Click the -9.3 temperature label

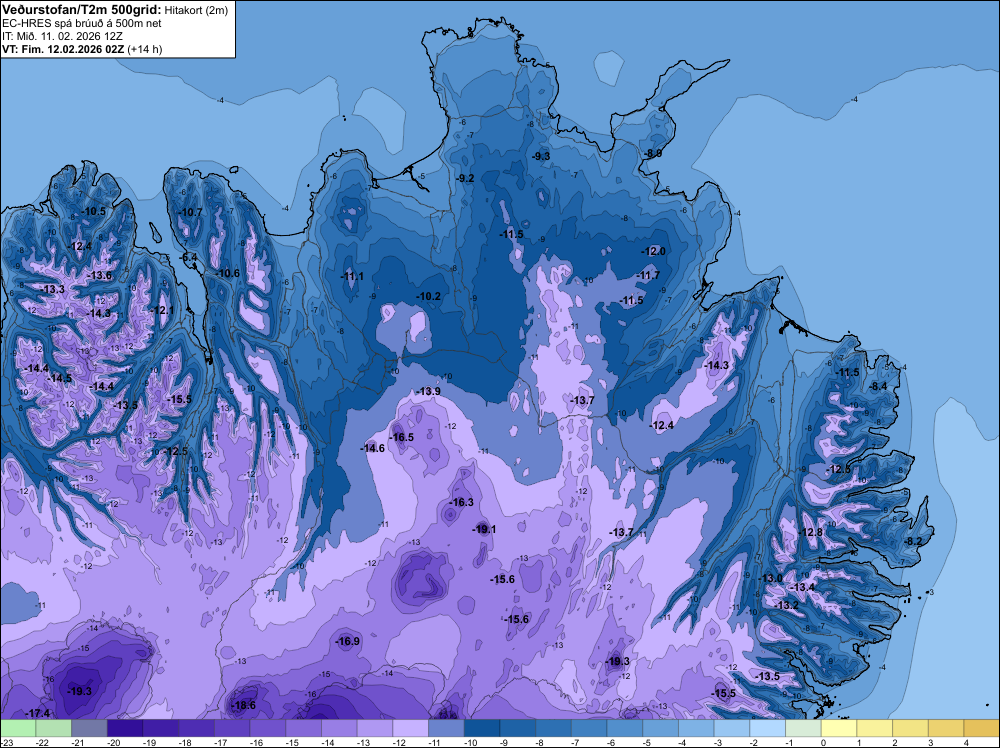pos(541,156)
